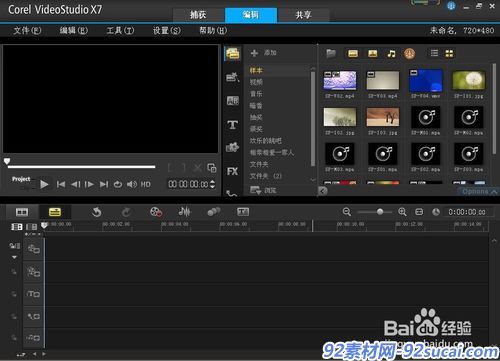This screenshot has width=500, height=361.
Task: Open the Sound Mixer waveform icon
Action: [x=184, y=211]
